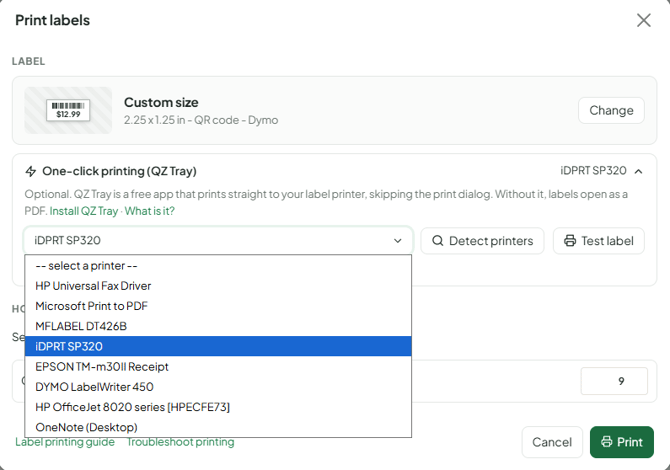Open the Label printing guide link
The height and width of the screenshot is (470, 670).
point(65,442)
